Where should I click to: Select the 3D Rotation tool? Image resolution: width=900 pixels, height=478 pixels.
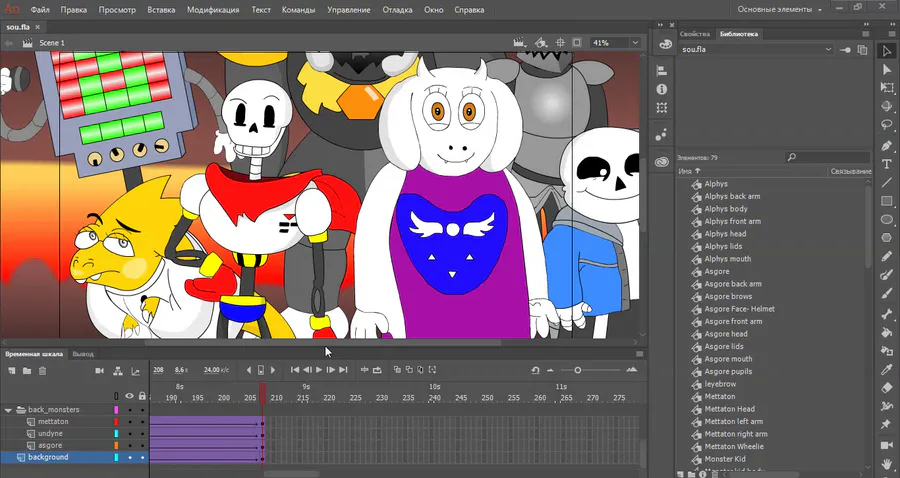point(887,106)
